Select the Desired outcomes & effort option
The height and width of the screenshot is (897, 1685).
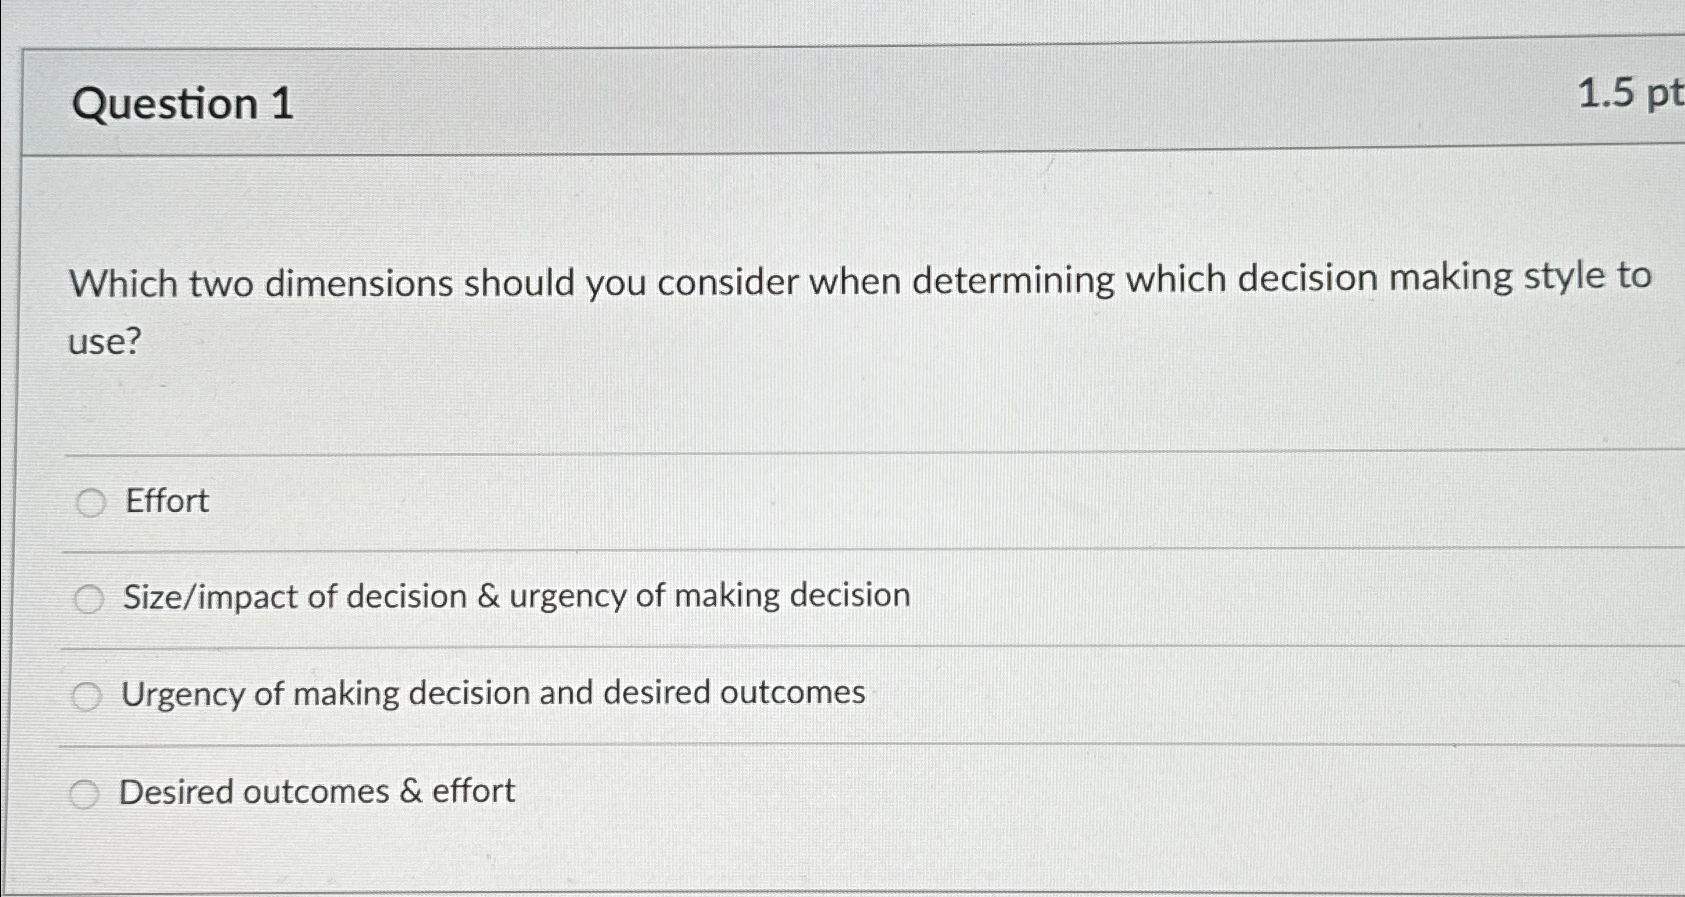(x=85, y=793)
